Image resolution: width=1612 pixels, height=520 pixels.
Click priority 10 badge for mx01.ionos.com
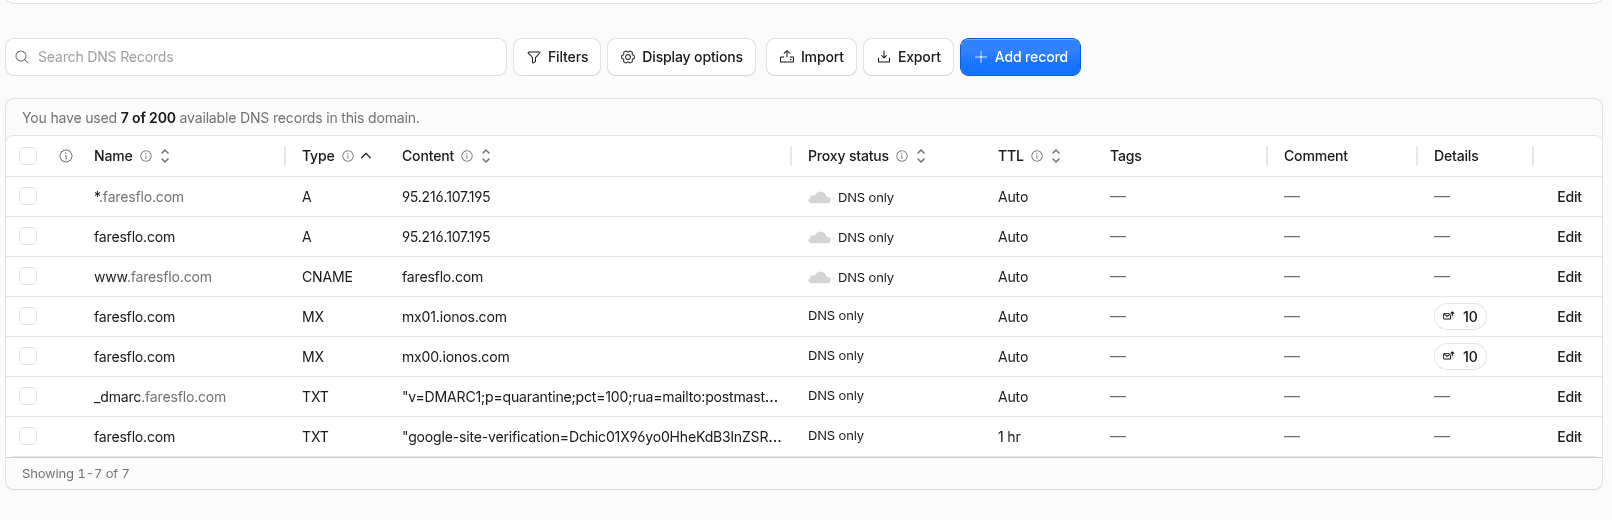(x=1460, y=317)
